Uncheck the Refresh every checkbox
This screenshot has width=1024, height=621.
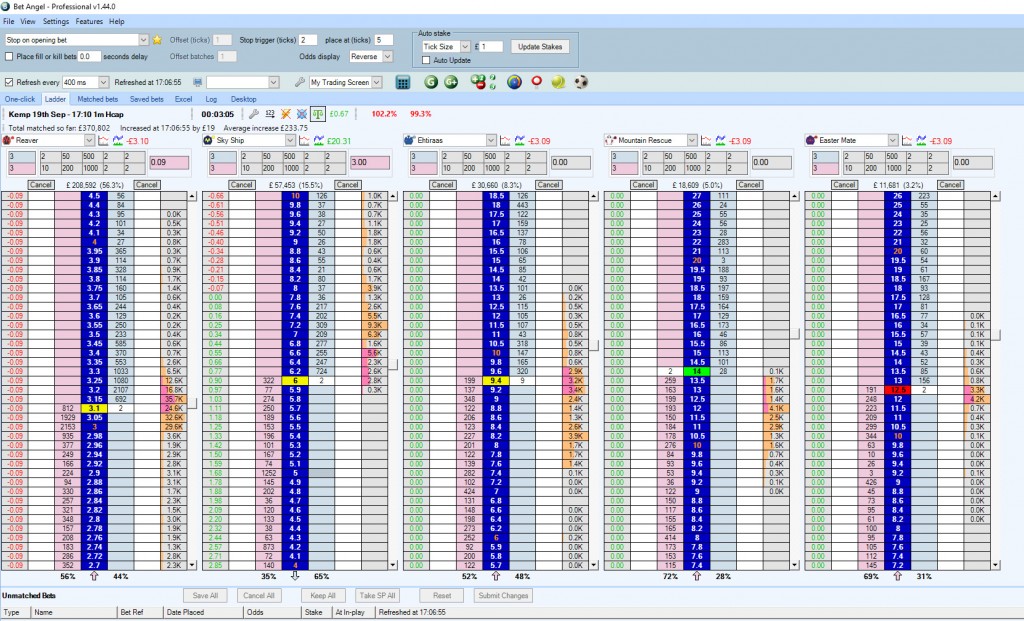click(9, 82)
